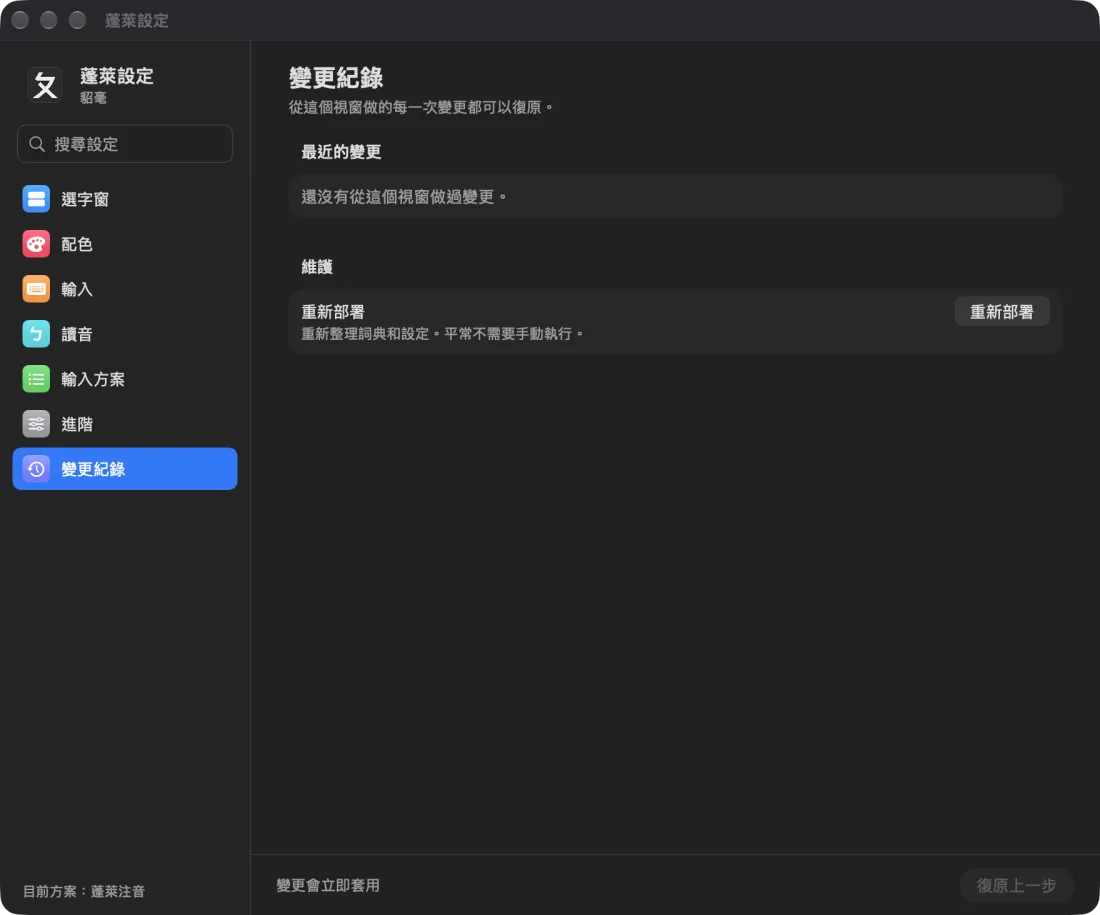Viewport: 1100px width, 915px height.
Task: Select the 輸入 keyboard icon
Action: (x=36, y=289)
